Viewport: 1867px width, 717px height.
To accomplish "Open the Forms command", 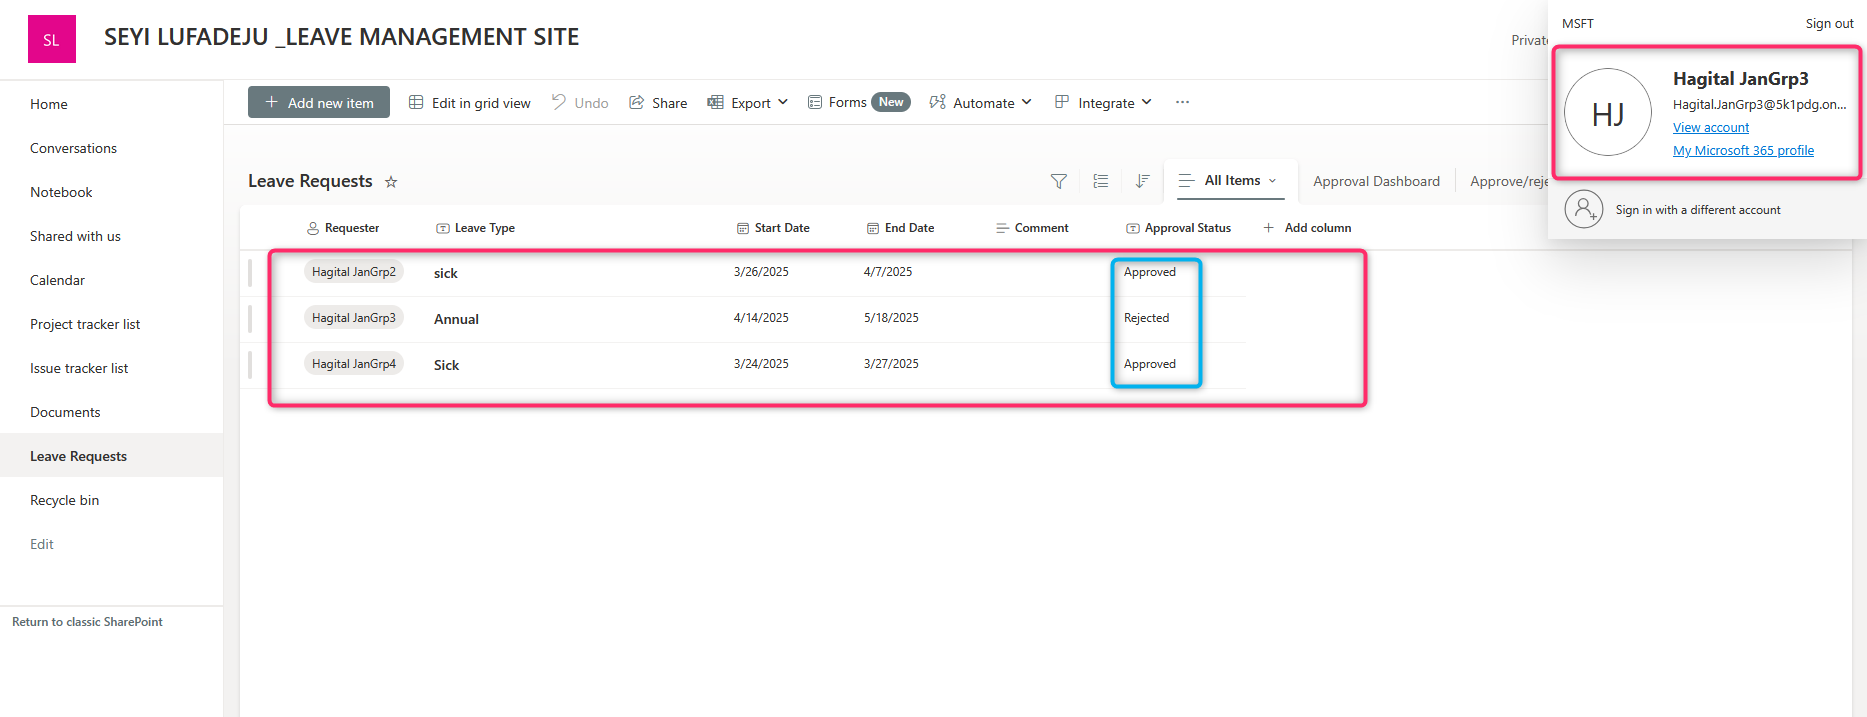I will point(859,102).
